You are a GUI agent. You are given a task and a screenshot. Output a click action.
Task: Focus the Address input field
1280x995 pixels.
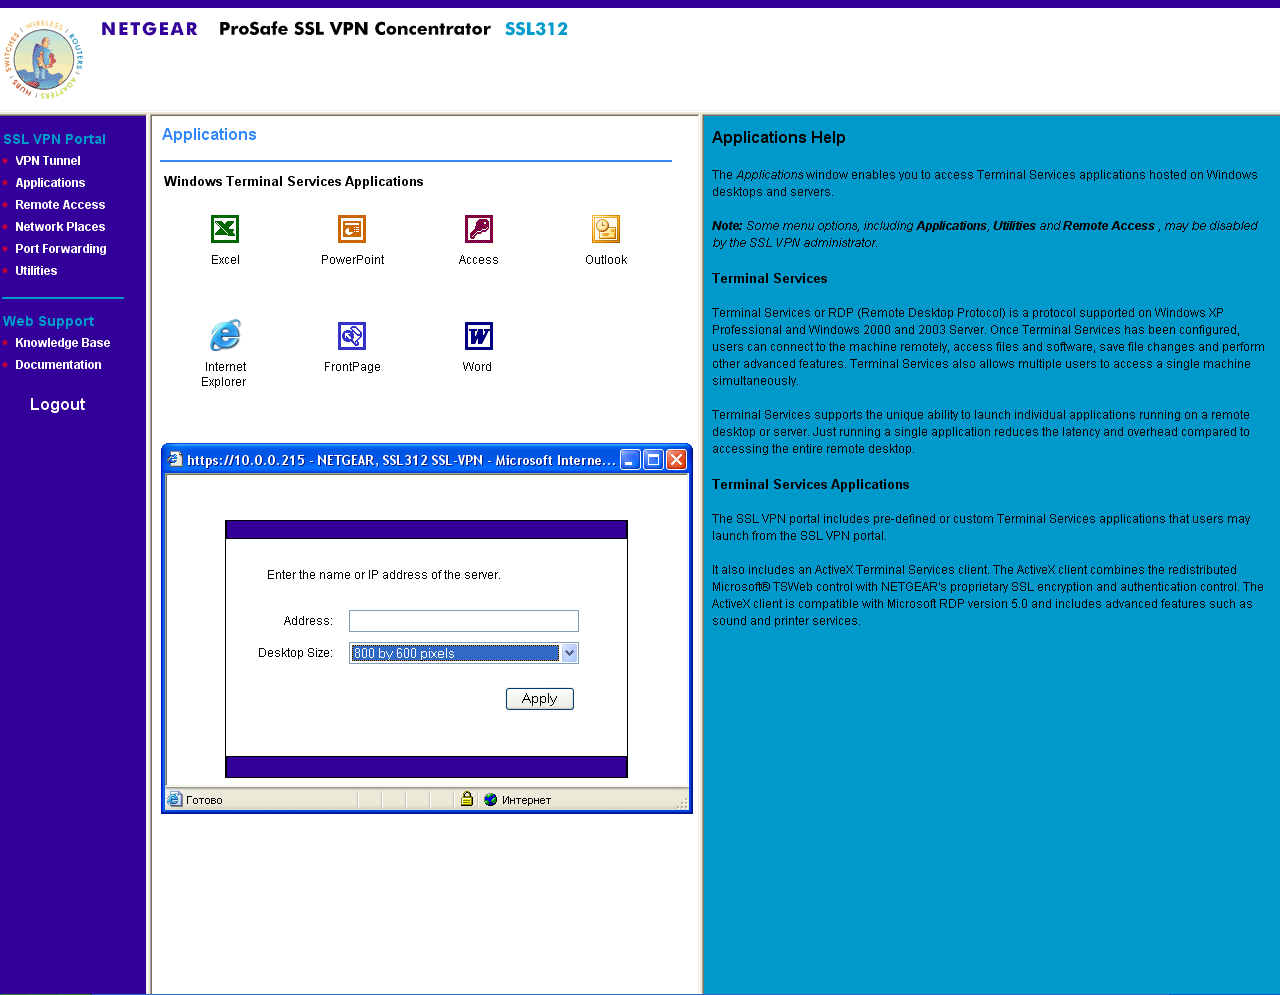[464, 621]
